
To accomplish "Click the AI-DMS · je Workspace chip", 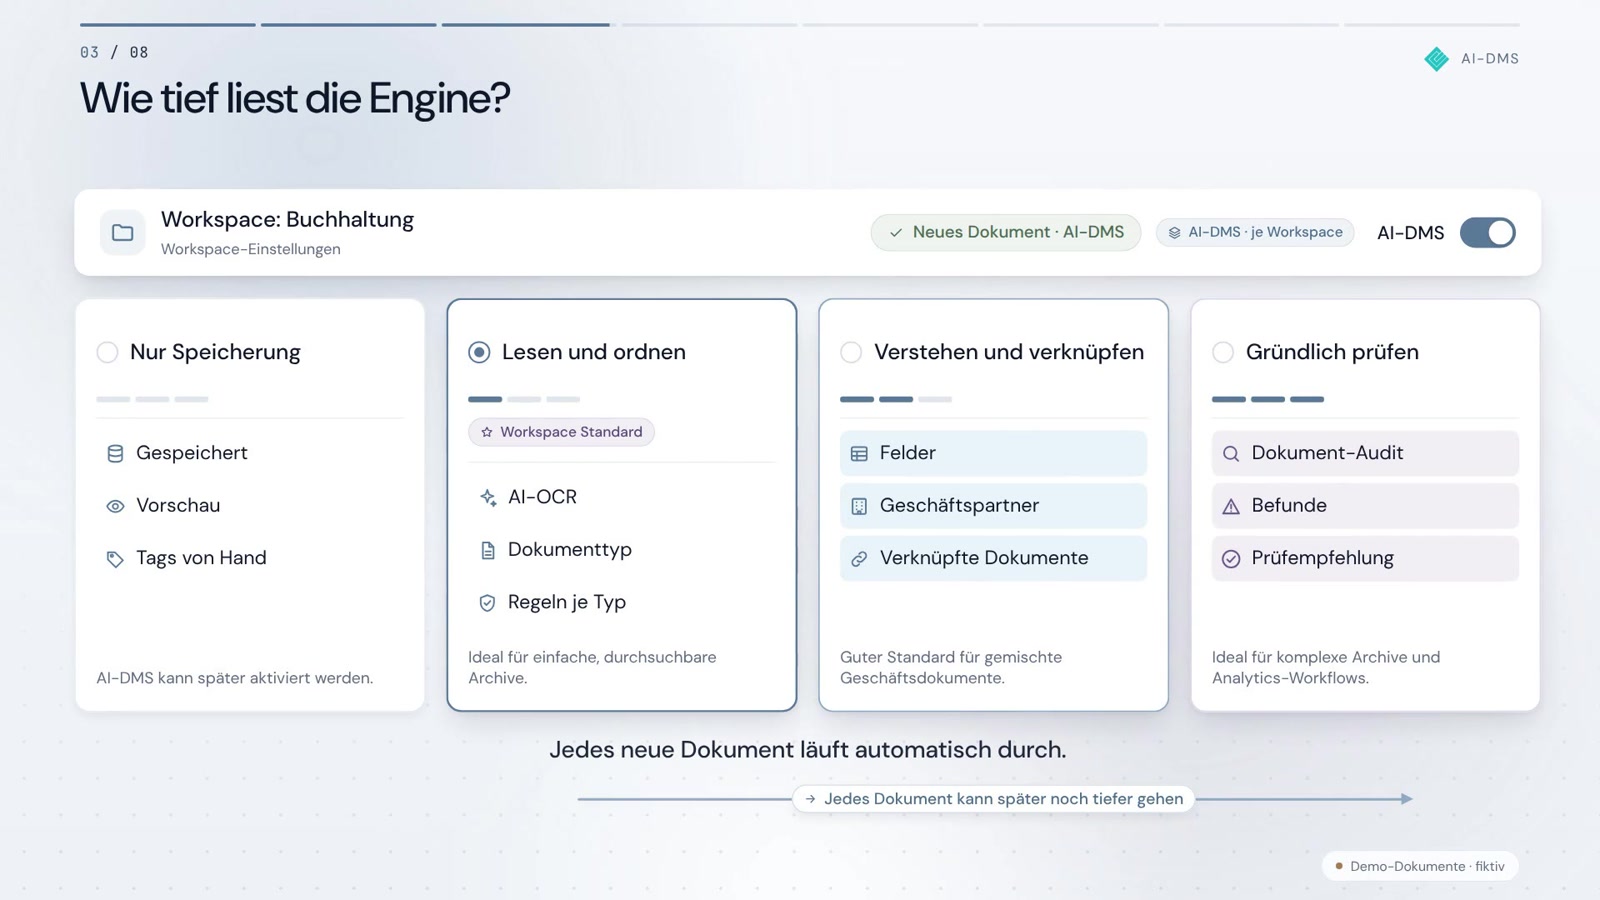I will (1255, 232).
